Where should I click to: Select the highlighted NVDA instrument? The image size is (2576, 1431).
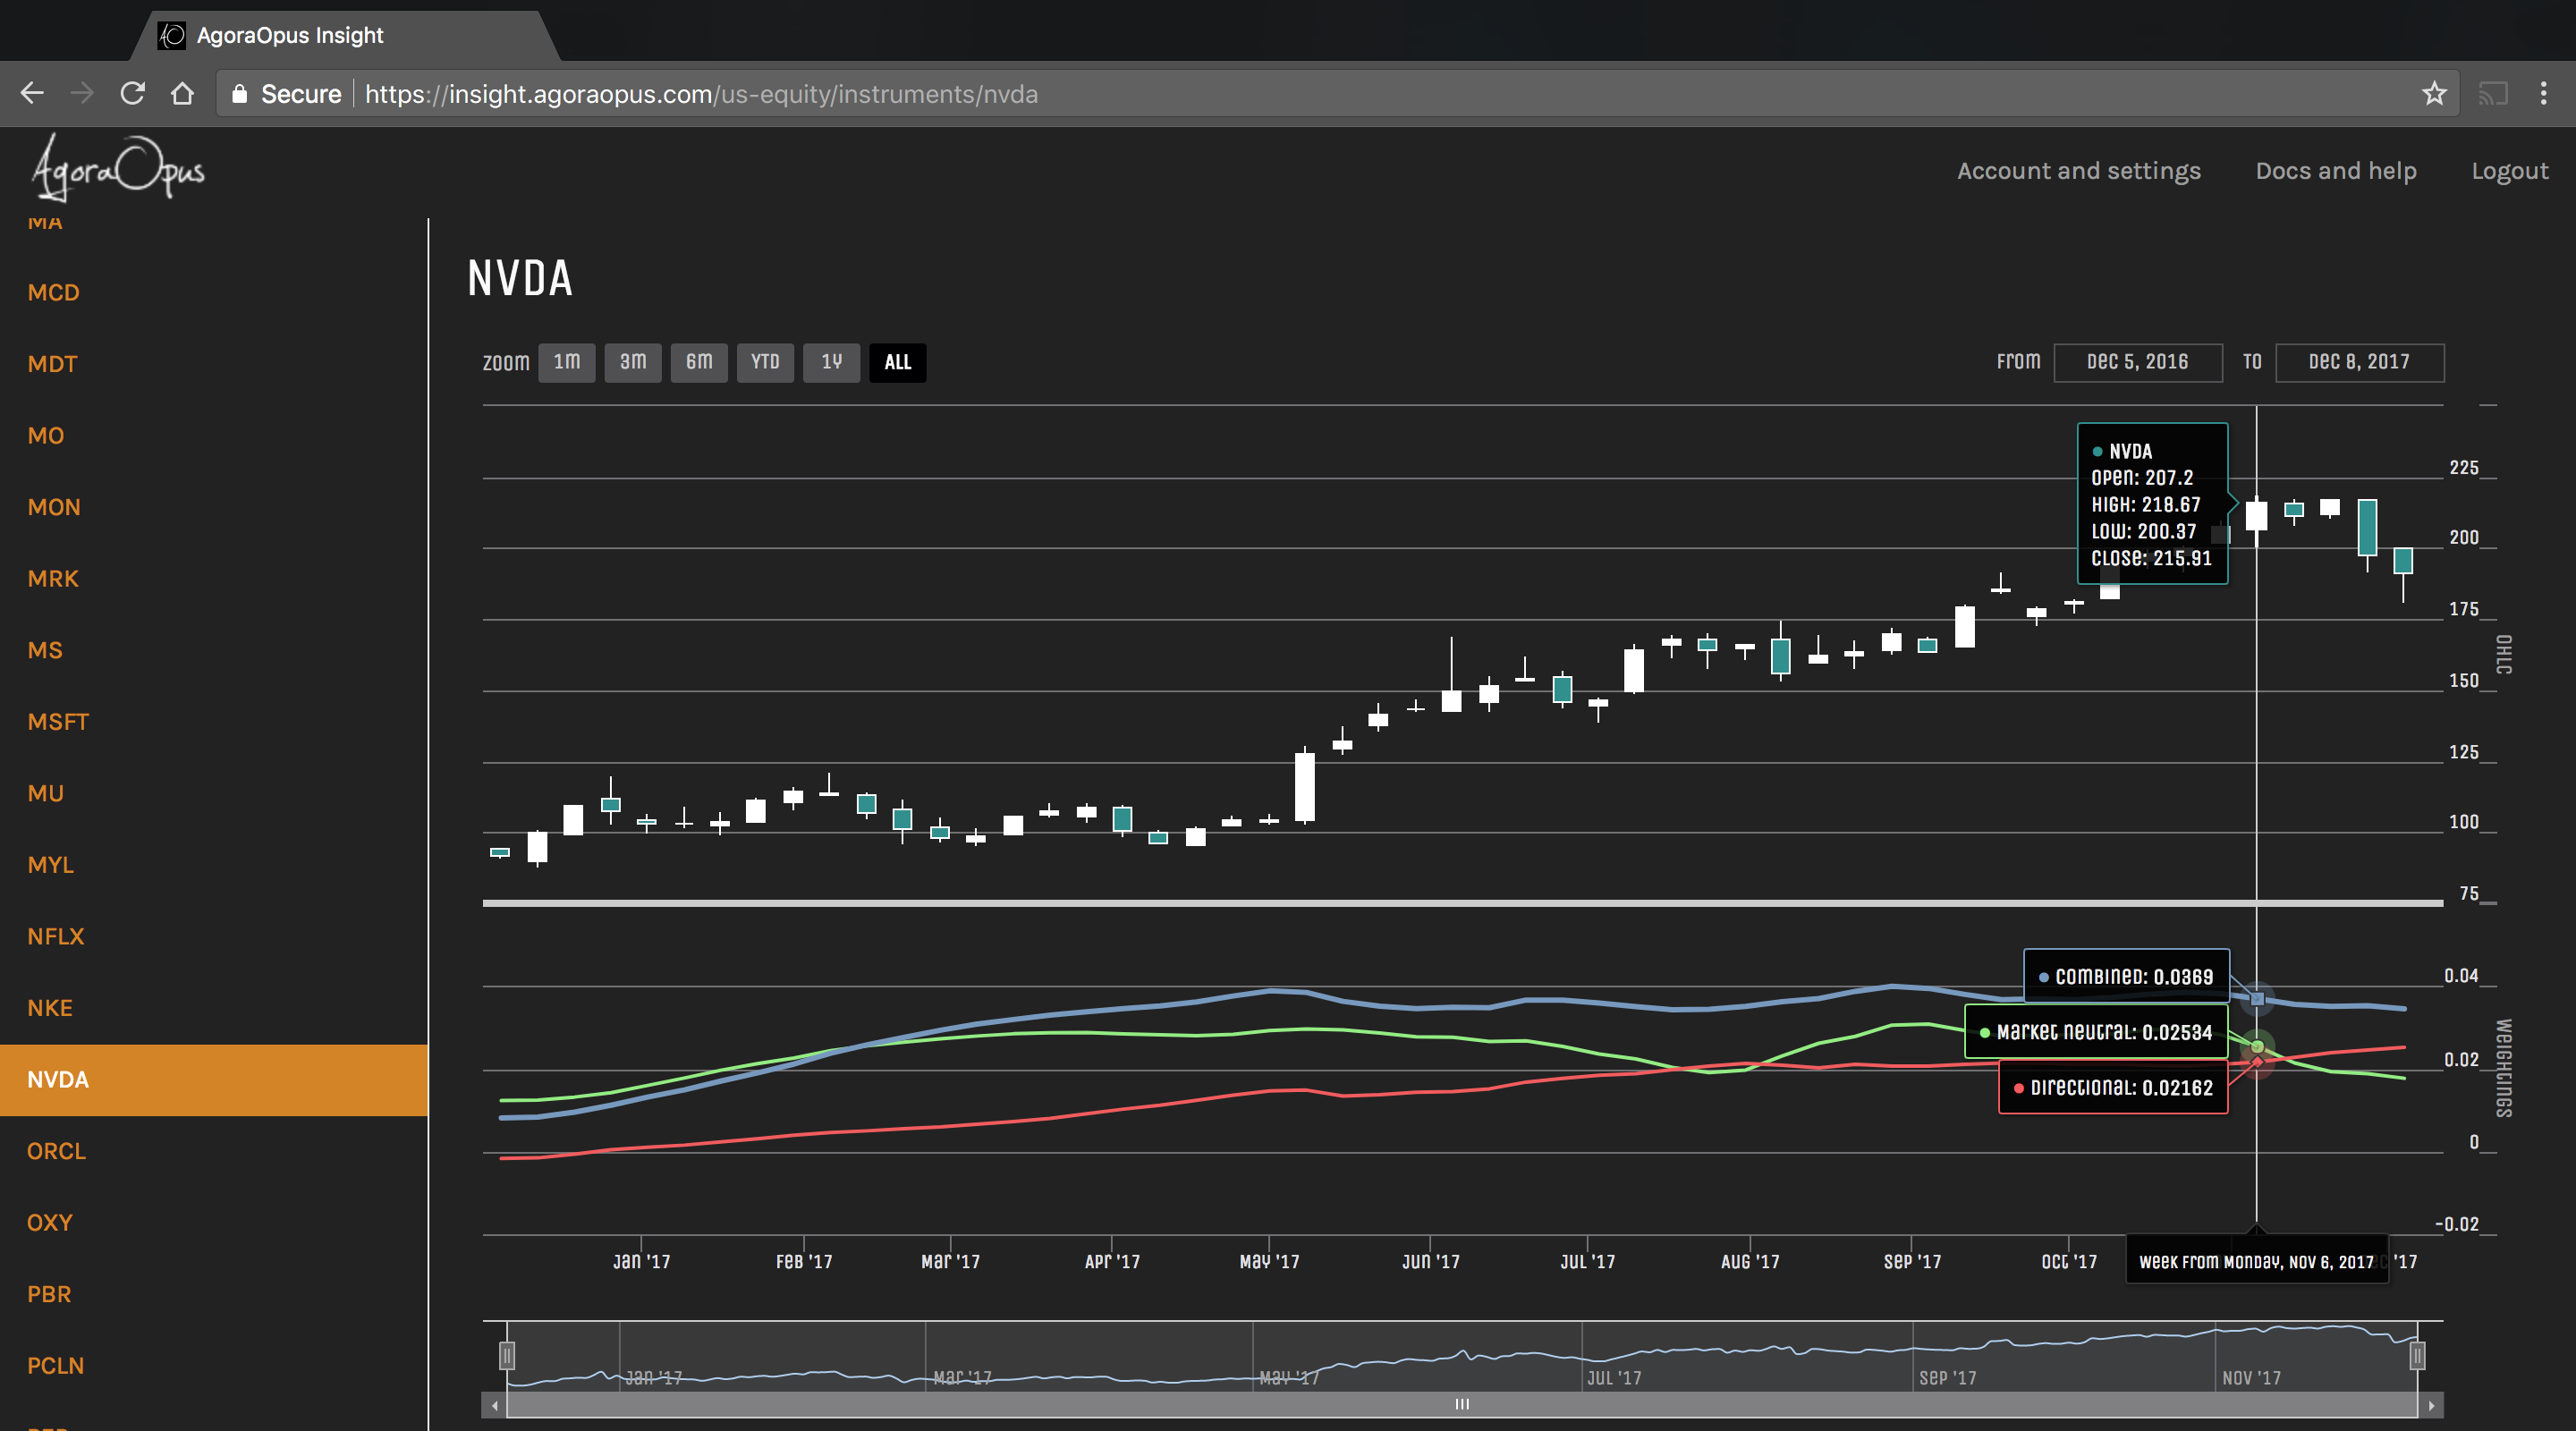(x=214, y=1079)
